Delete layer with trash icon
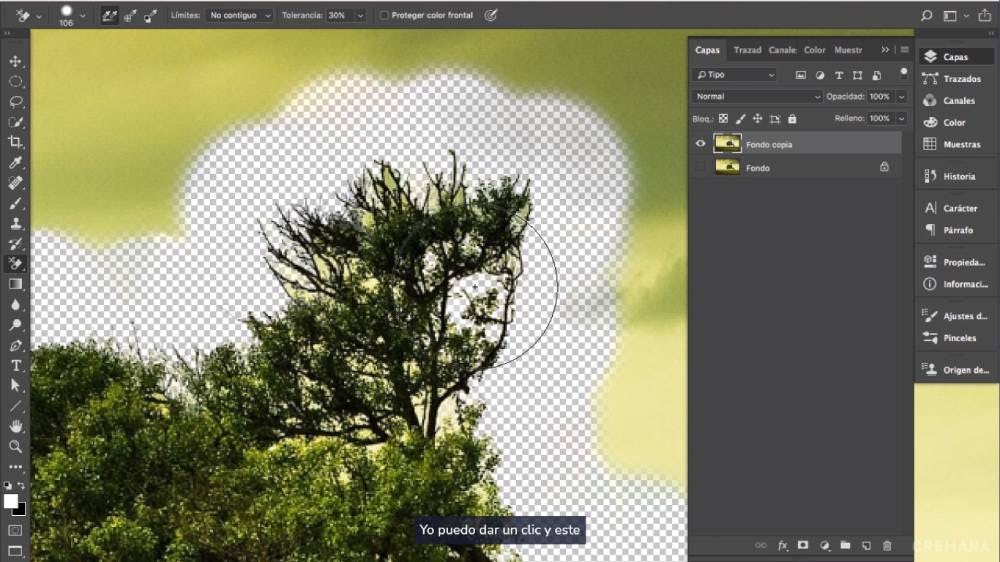Image resolution: width=1000 pixels, height=562 pixels. (x=887, y=545)
